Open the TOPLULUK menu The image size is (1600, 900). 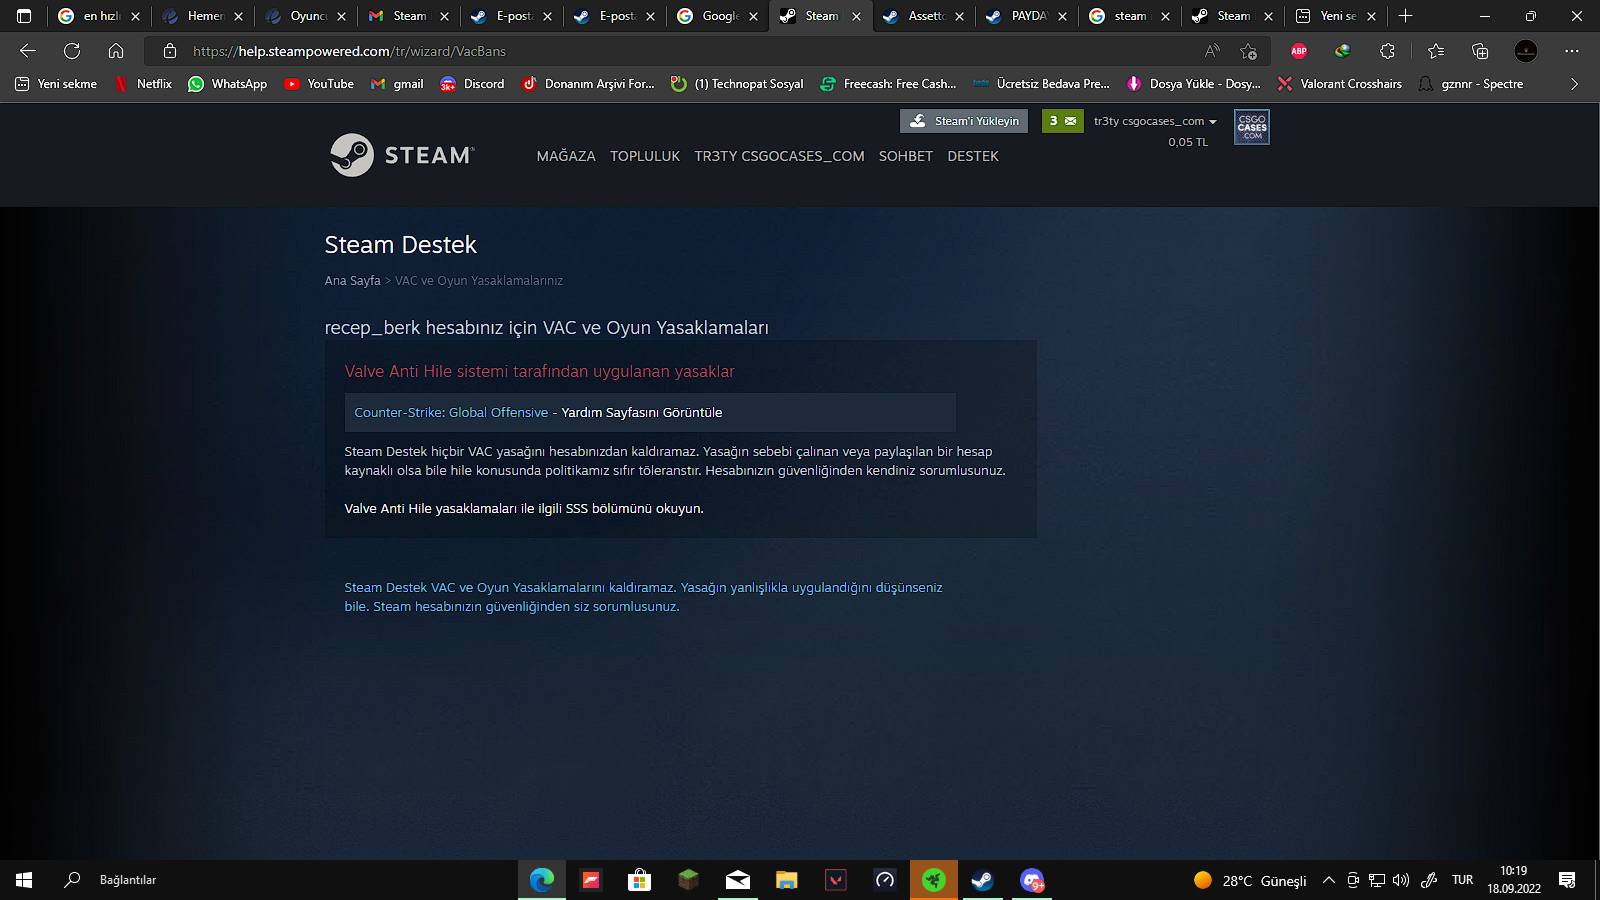[645, 156]
